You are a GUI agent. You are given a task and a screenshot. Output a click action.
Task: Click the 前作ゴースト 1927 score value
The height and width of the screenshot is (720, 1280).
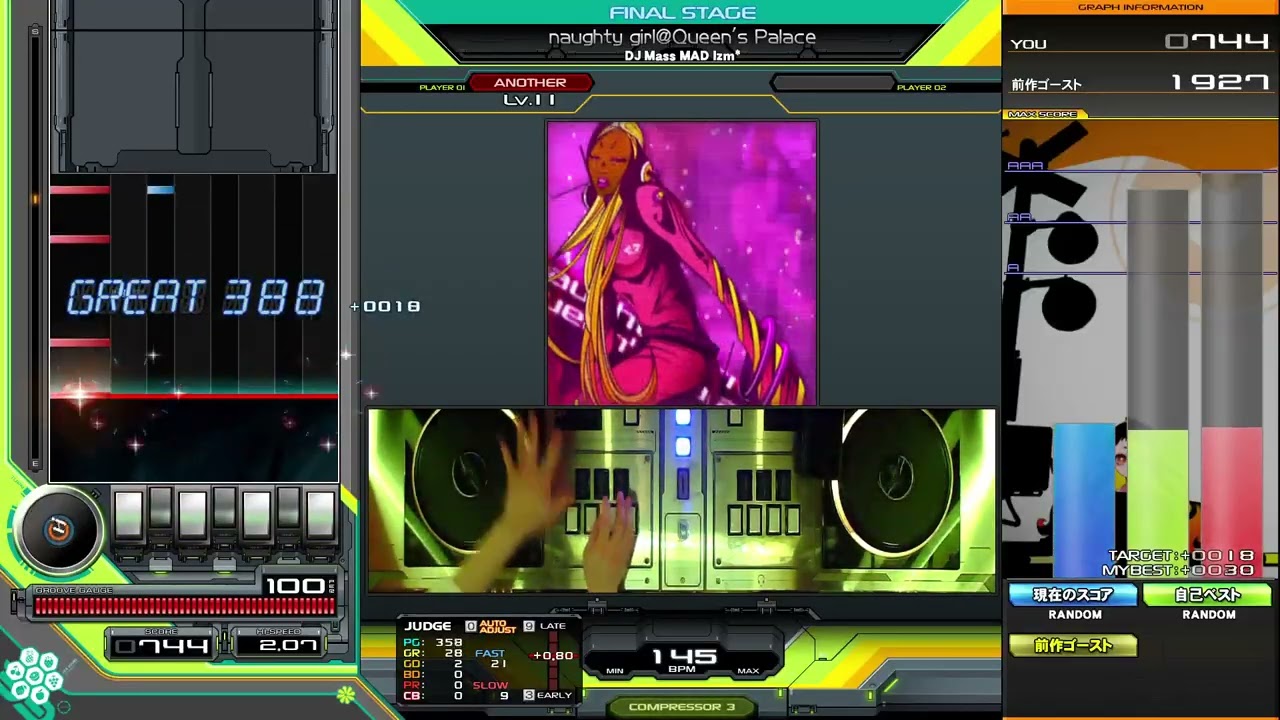click(x=1220, y=83)
